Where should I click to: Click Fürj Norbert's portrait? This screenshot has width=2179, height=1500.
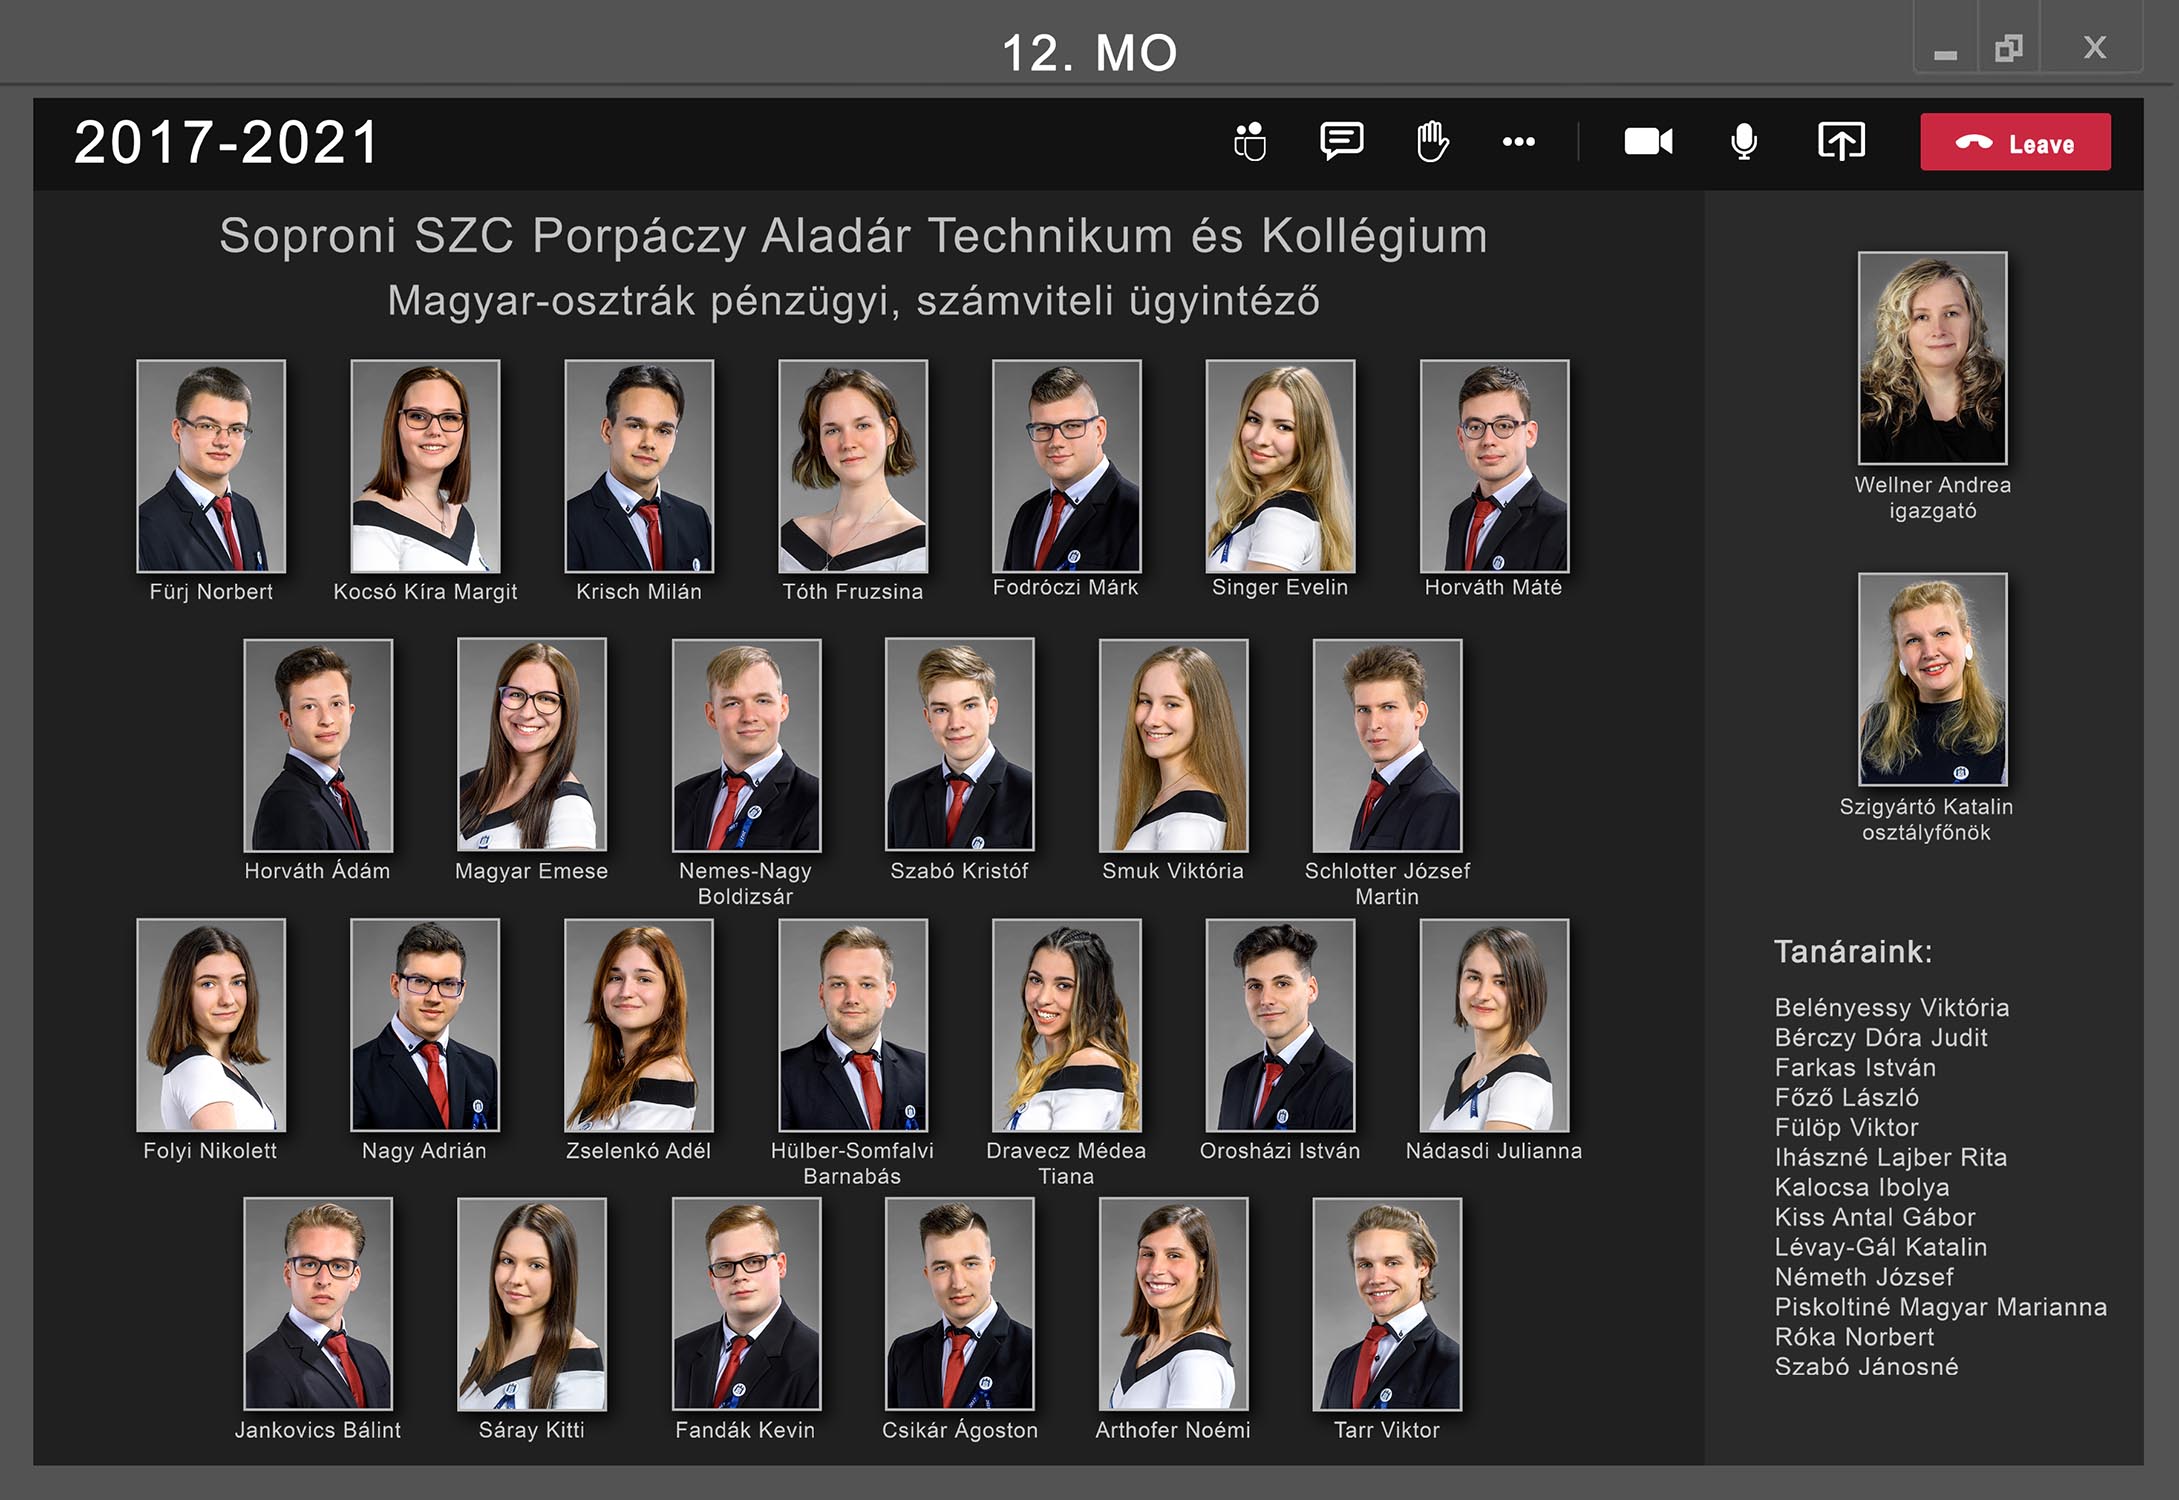pos(211,466)
